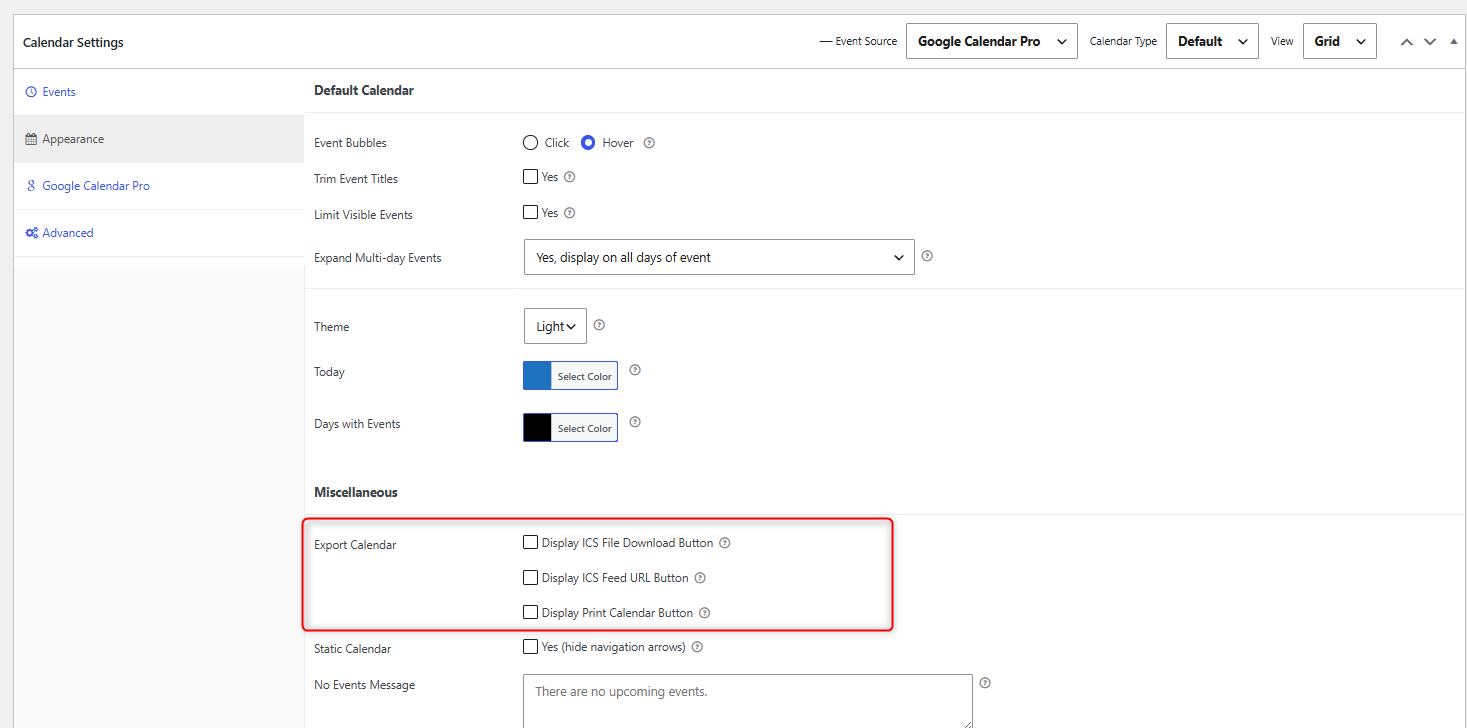Click the black Days with Events swatch

point(537,428)
